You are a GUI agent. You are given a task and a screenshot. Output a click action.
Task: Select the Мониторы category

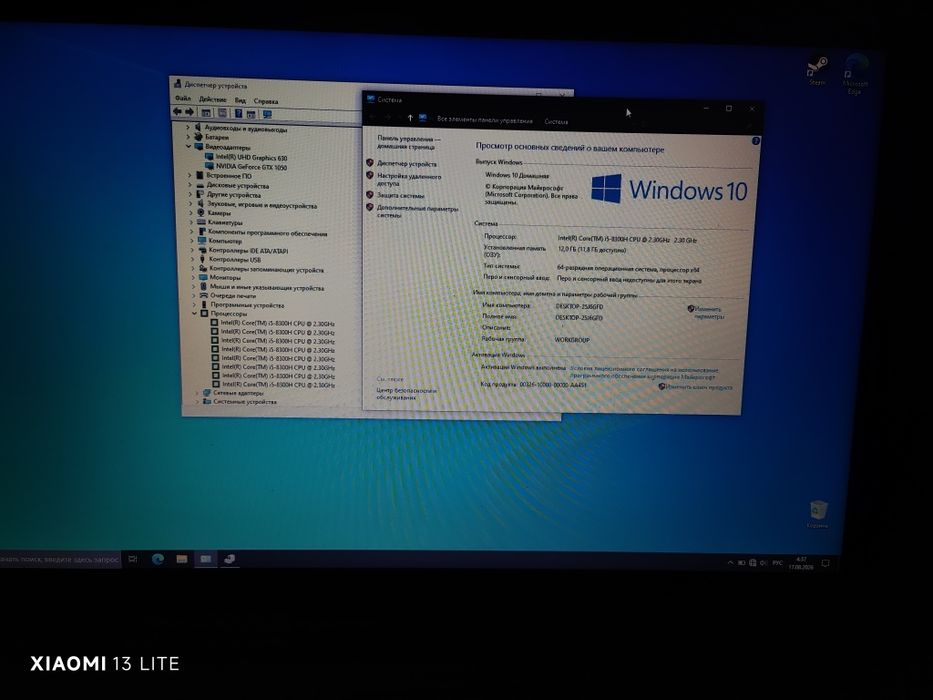pyautogui.click(x=224, y=278)
